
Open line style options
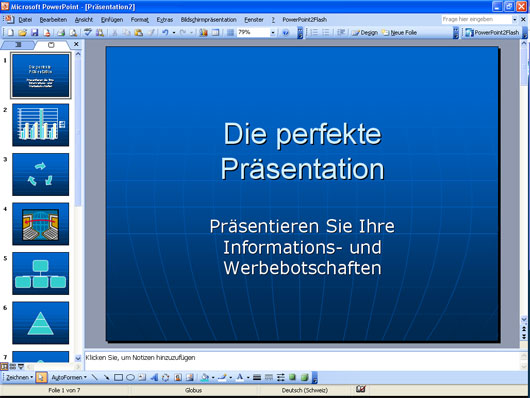pyautogui.click(x=257, y=377)
